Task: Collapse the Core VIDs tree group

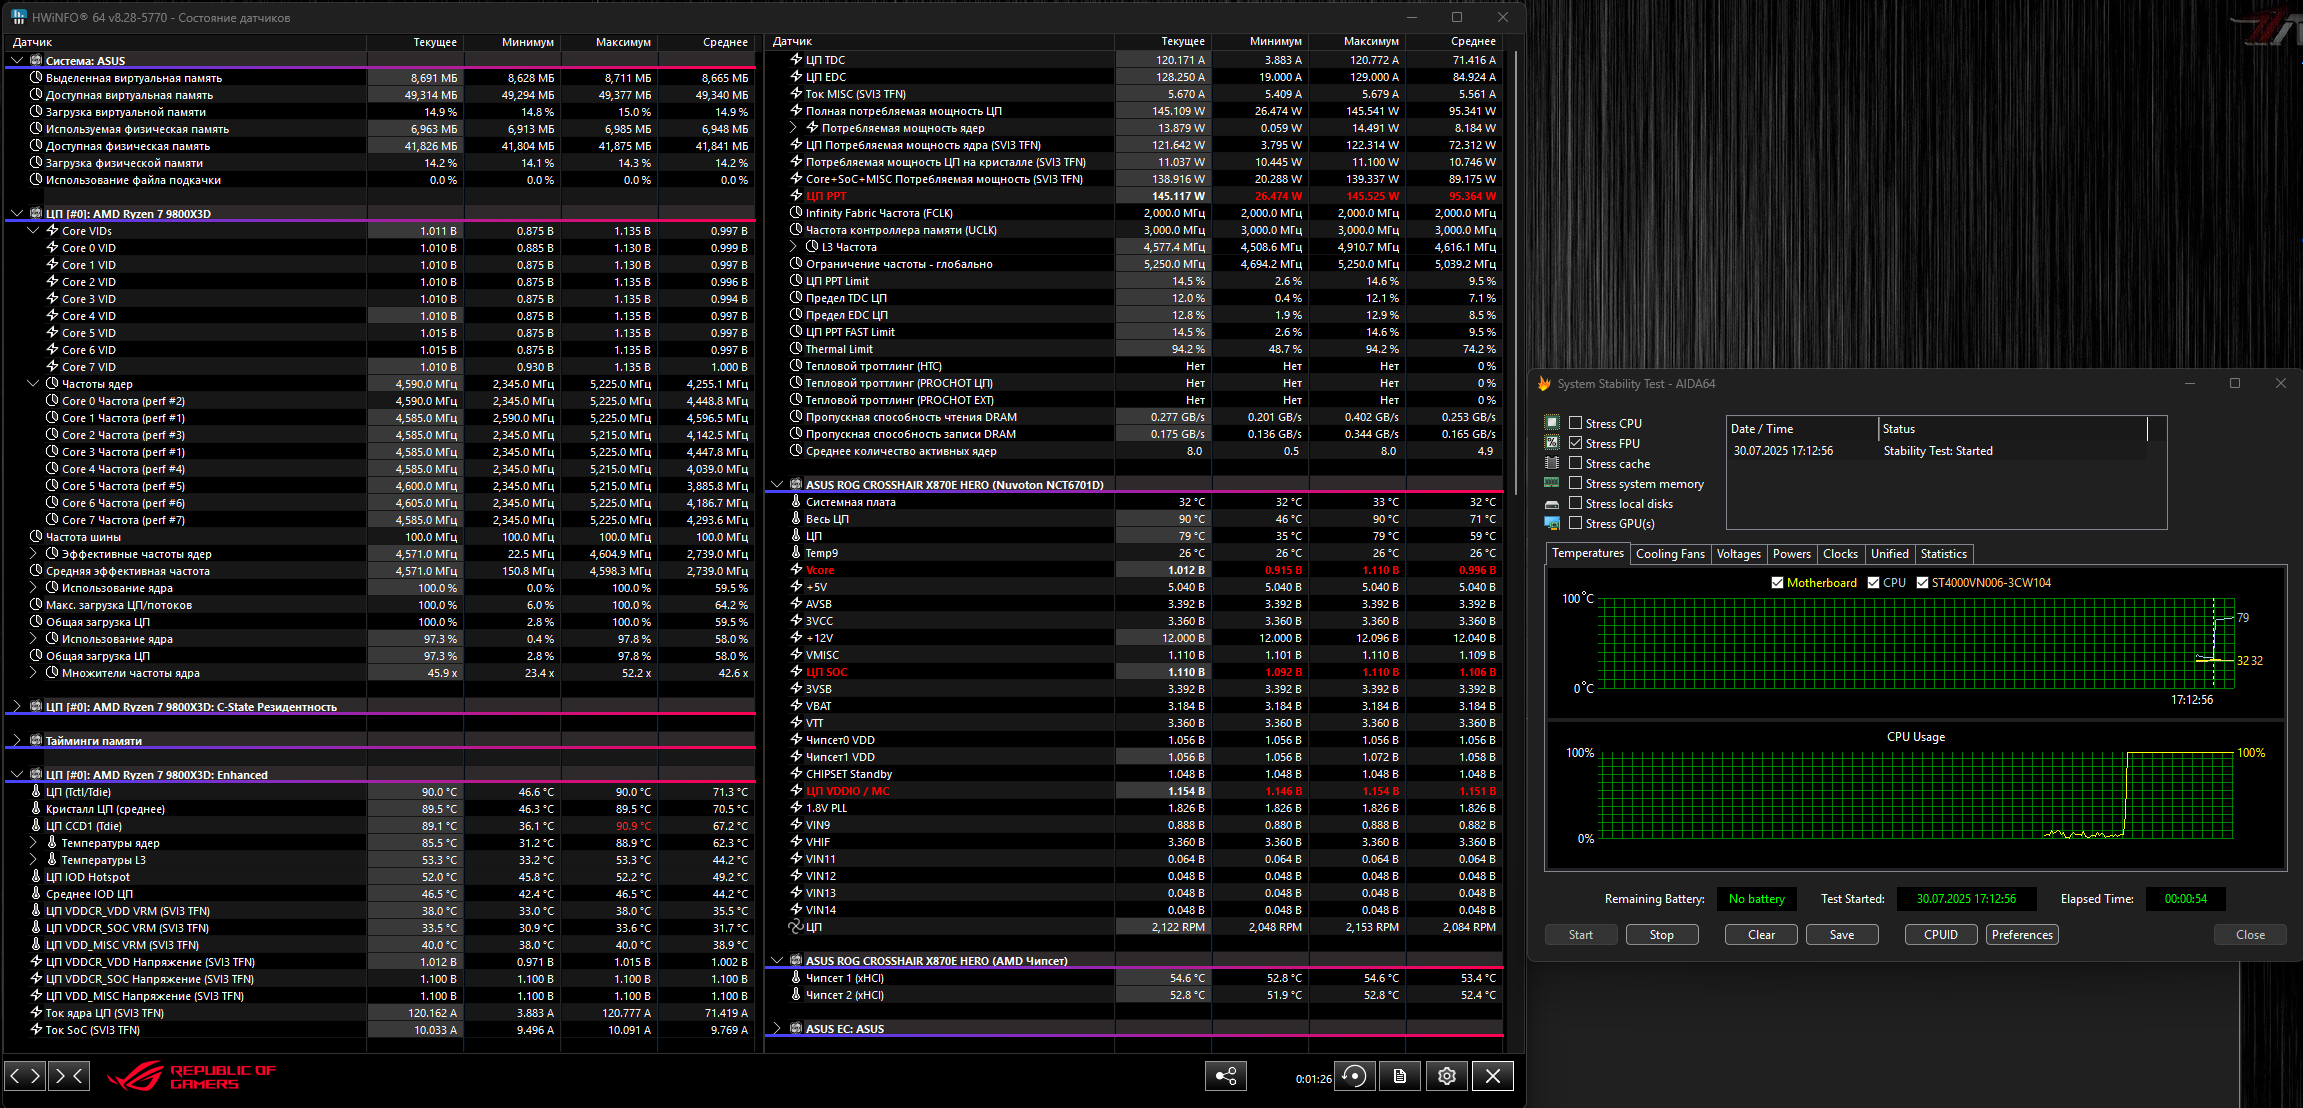Action: click(34, 231)
